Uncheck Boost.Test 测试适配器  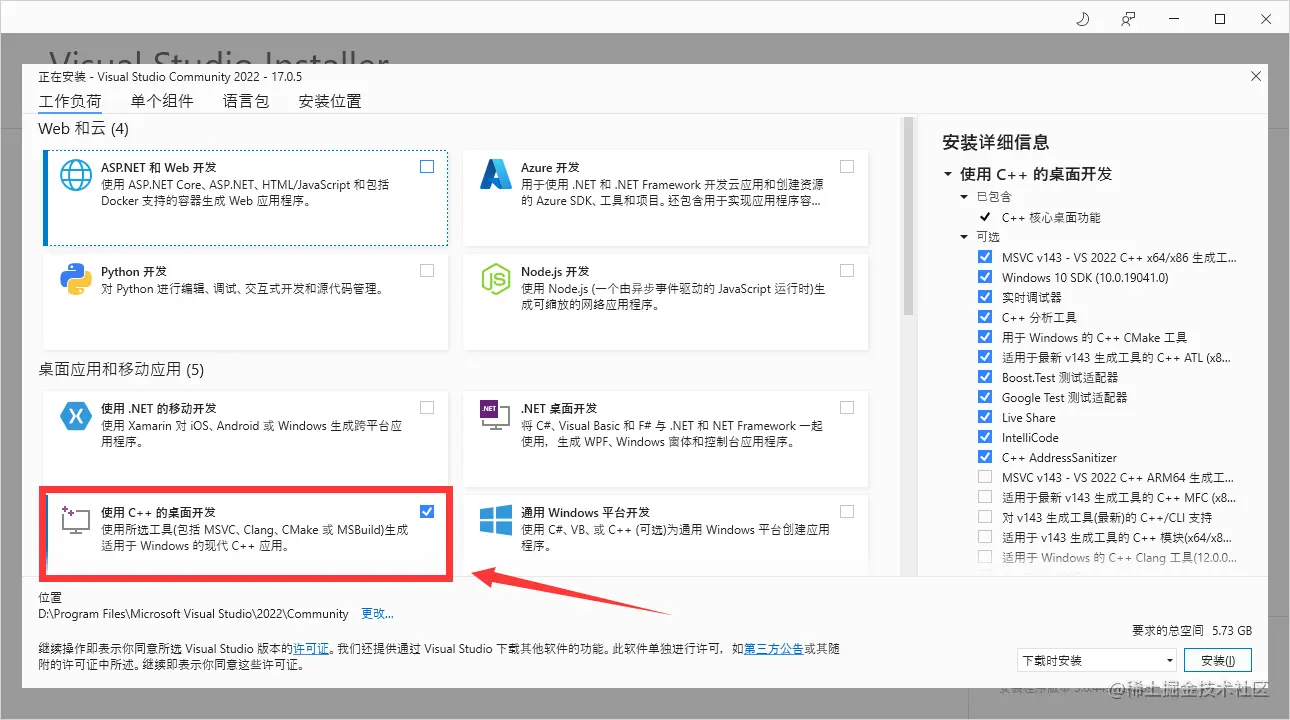point(985,377)
